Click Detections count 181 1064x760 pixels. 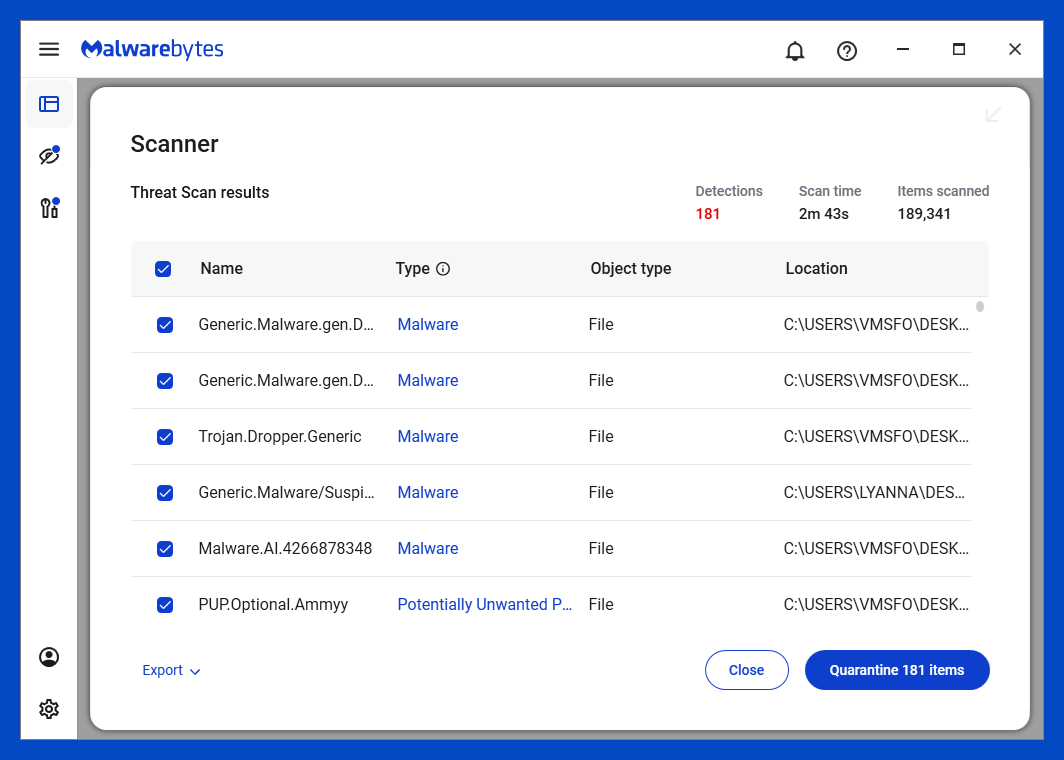coord(707,214)
